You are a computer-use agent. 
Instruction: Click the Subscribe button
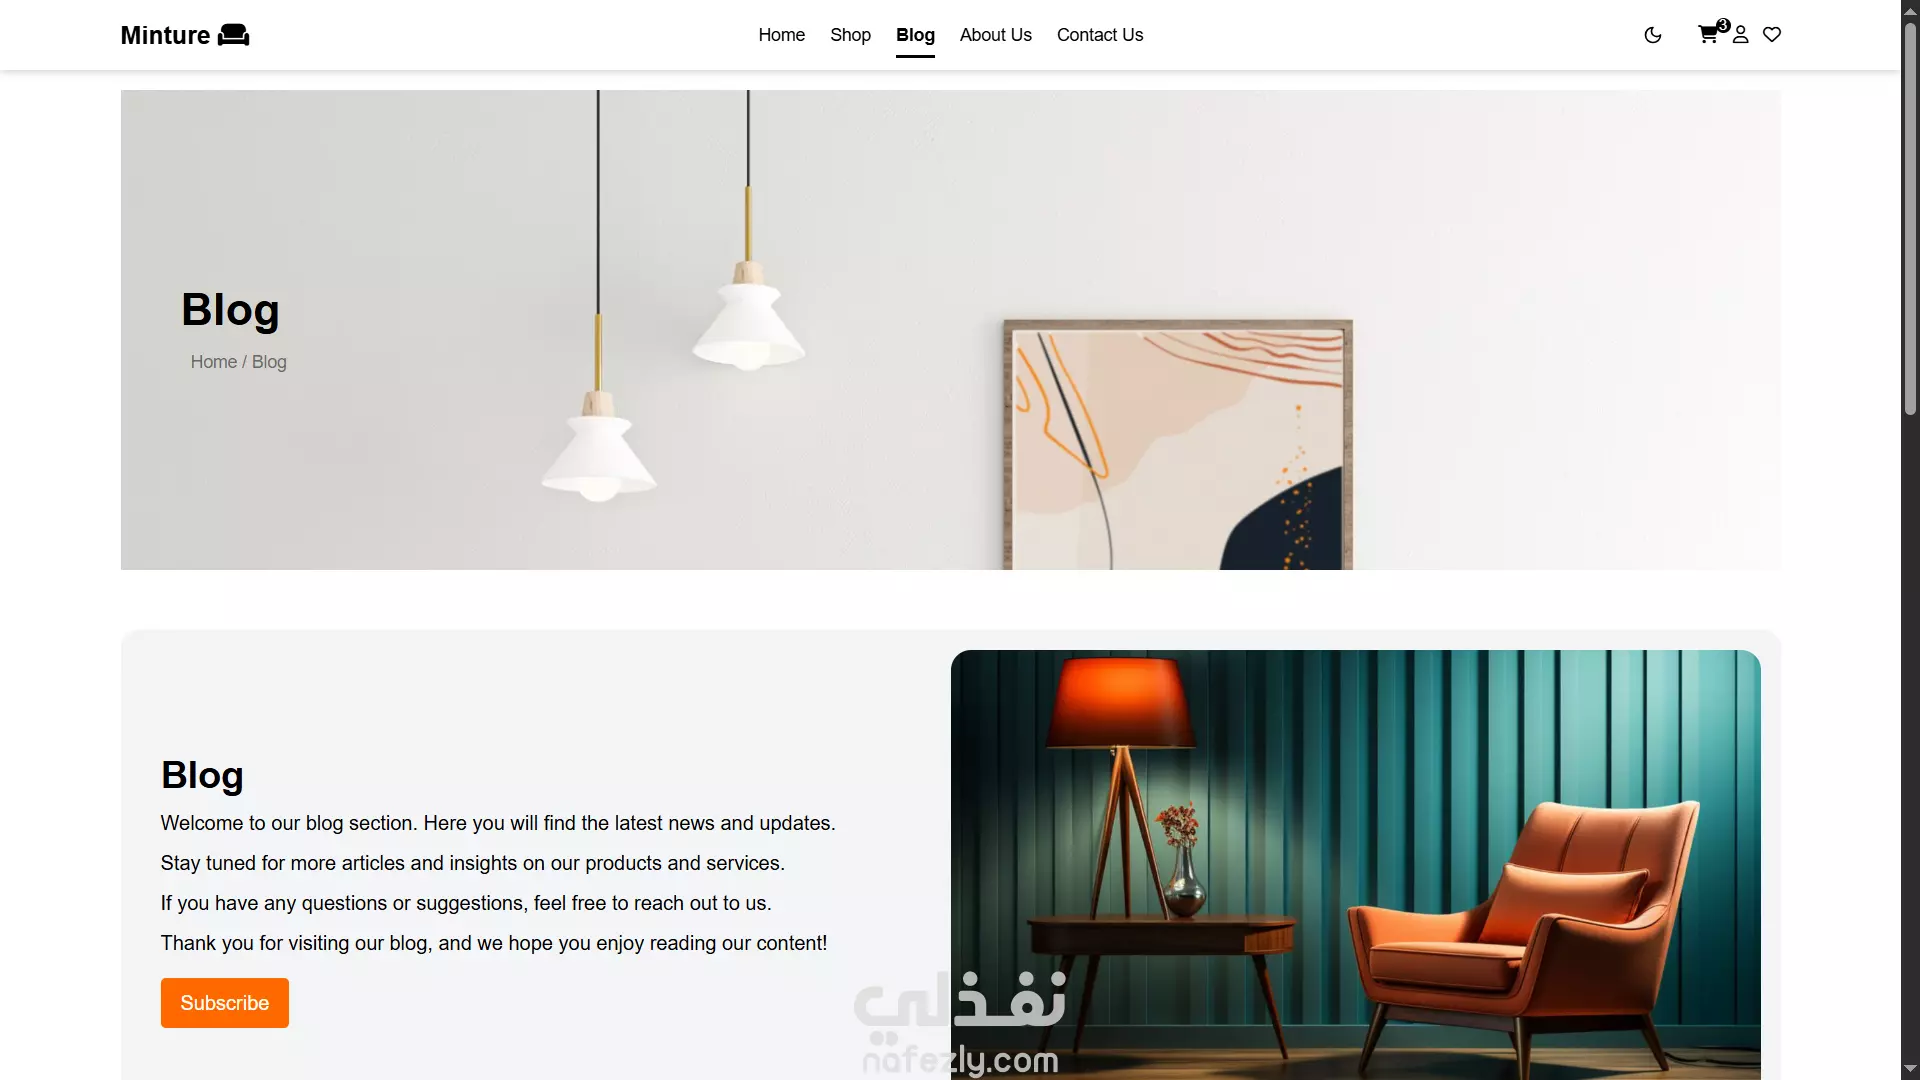click(225, 1003)
